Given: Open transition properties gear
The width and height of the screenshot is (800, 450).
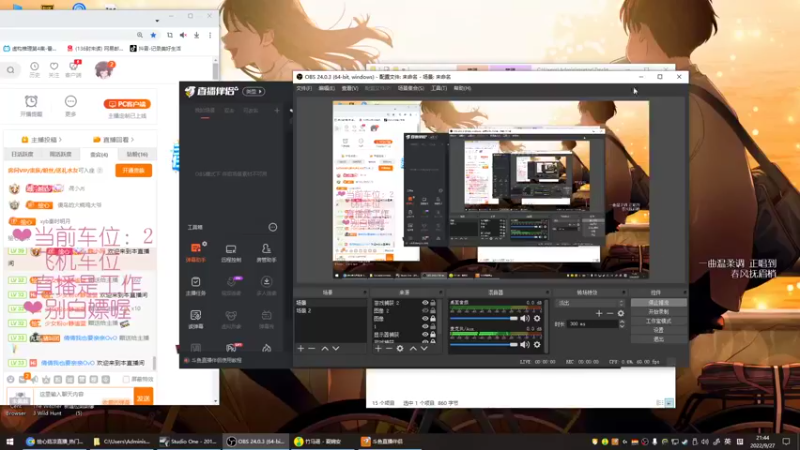Looking at the screenshot, I should 621,313.
